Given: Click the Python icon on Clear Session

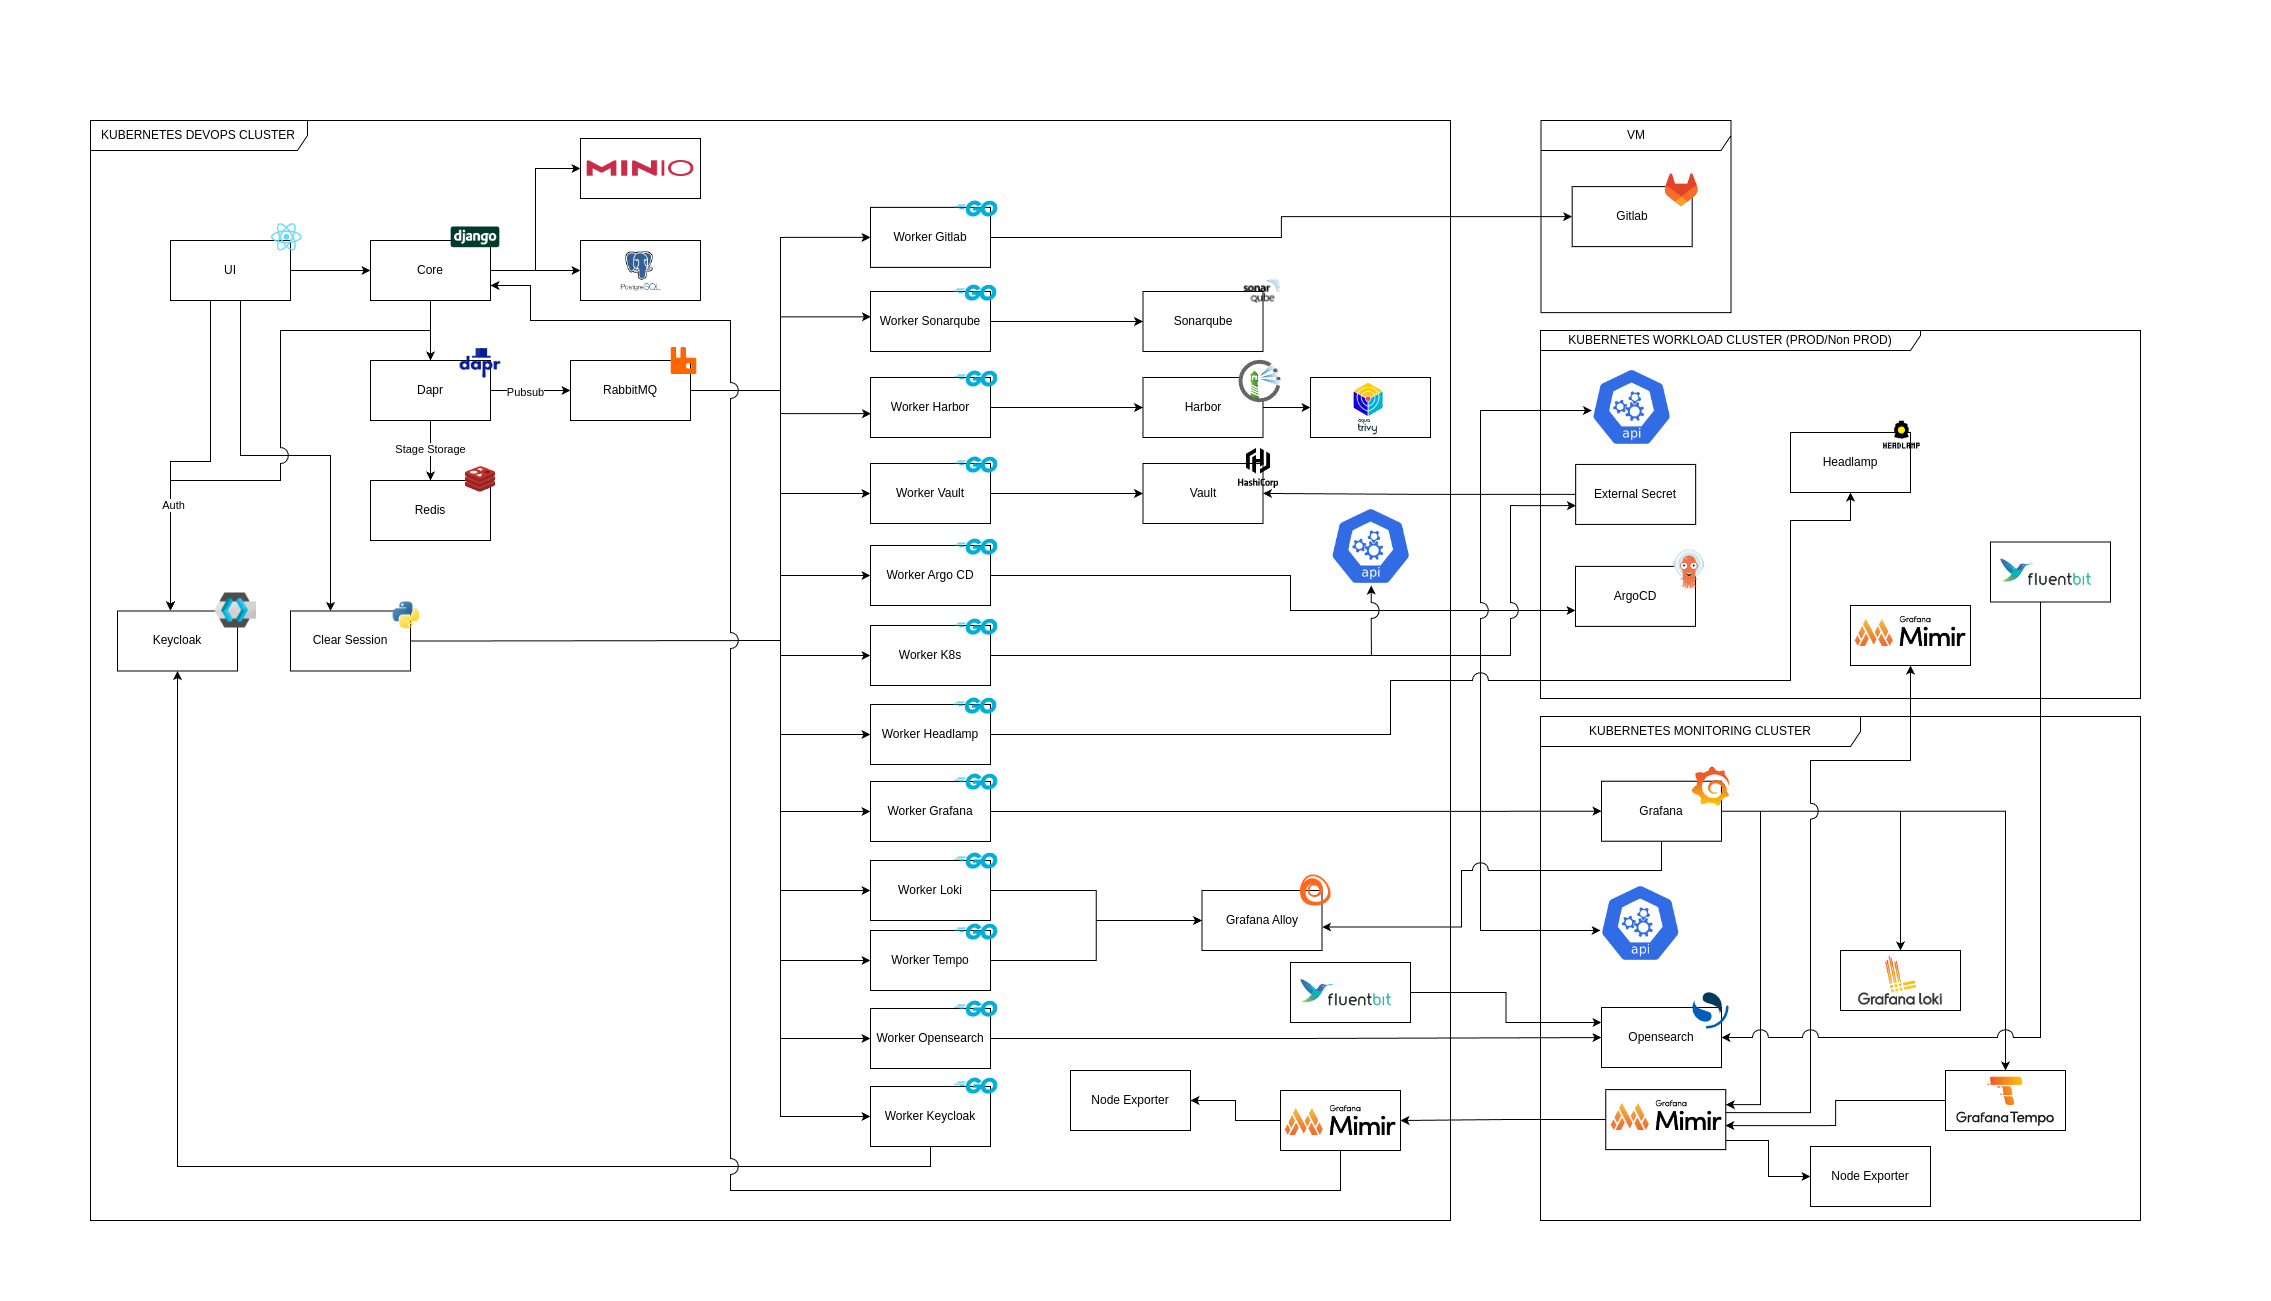Looking at the screenshot, I should (406, 614).
